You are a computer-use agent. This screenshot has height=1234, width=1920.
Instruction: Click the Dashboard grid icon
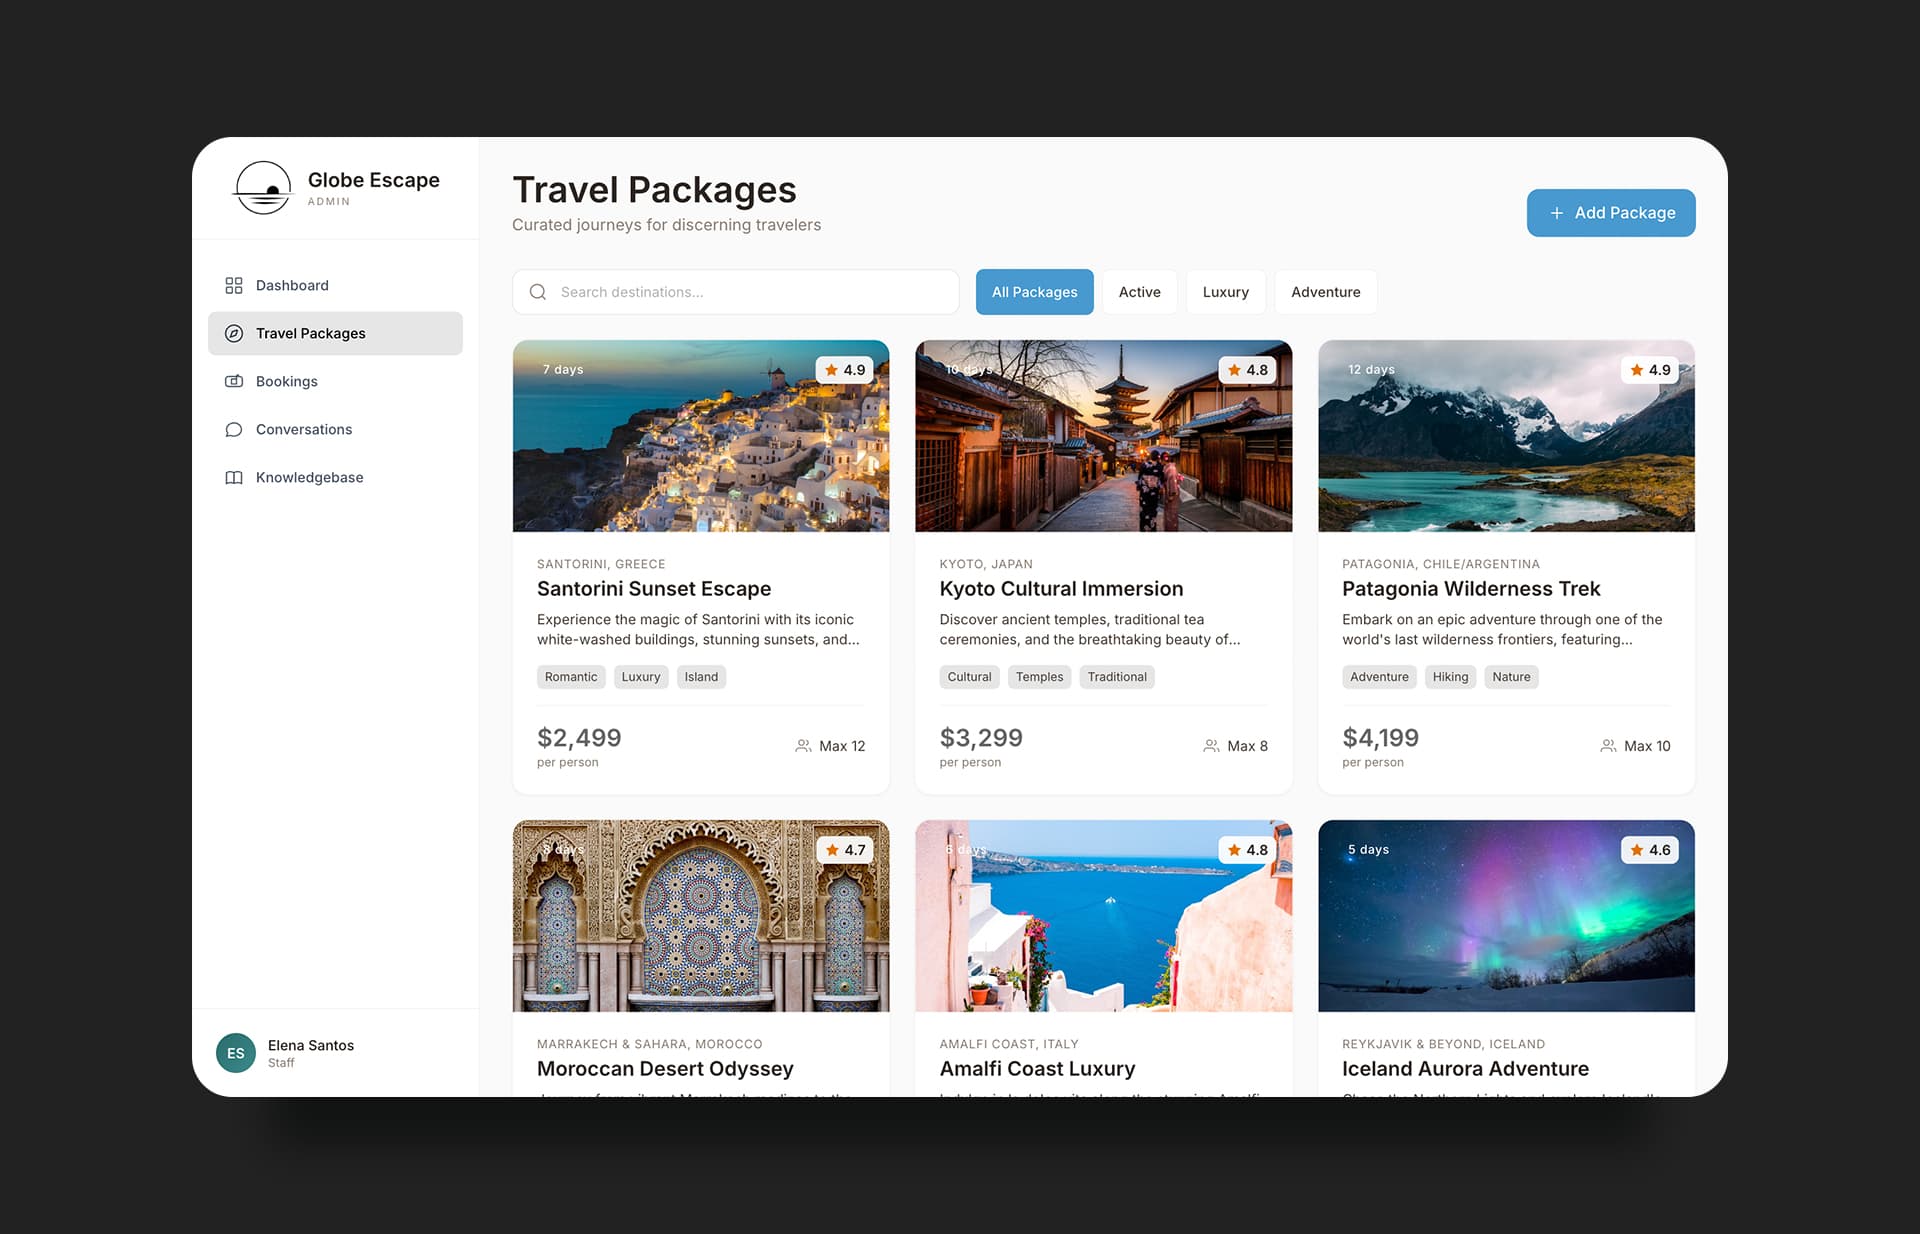click(x=234, y=285)
